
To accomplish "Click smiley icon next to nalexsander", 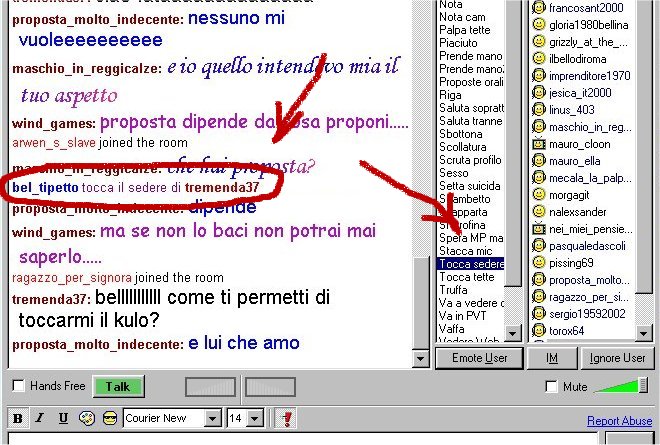I will (x=539, y=211).
